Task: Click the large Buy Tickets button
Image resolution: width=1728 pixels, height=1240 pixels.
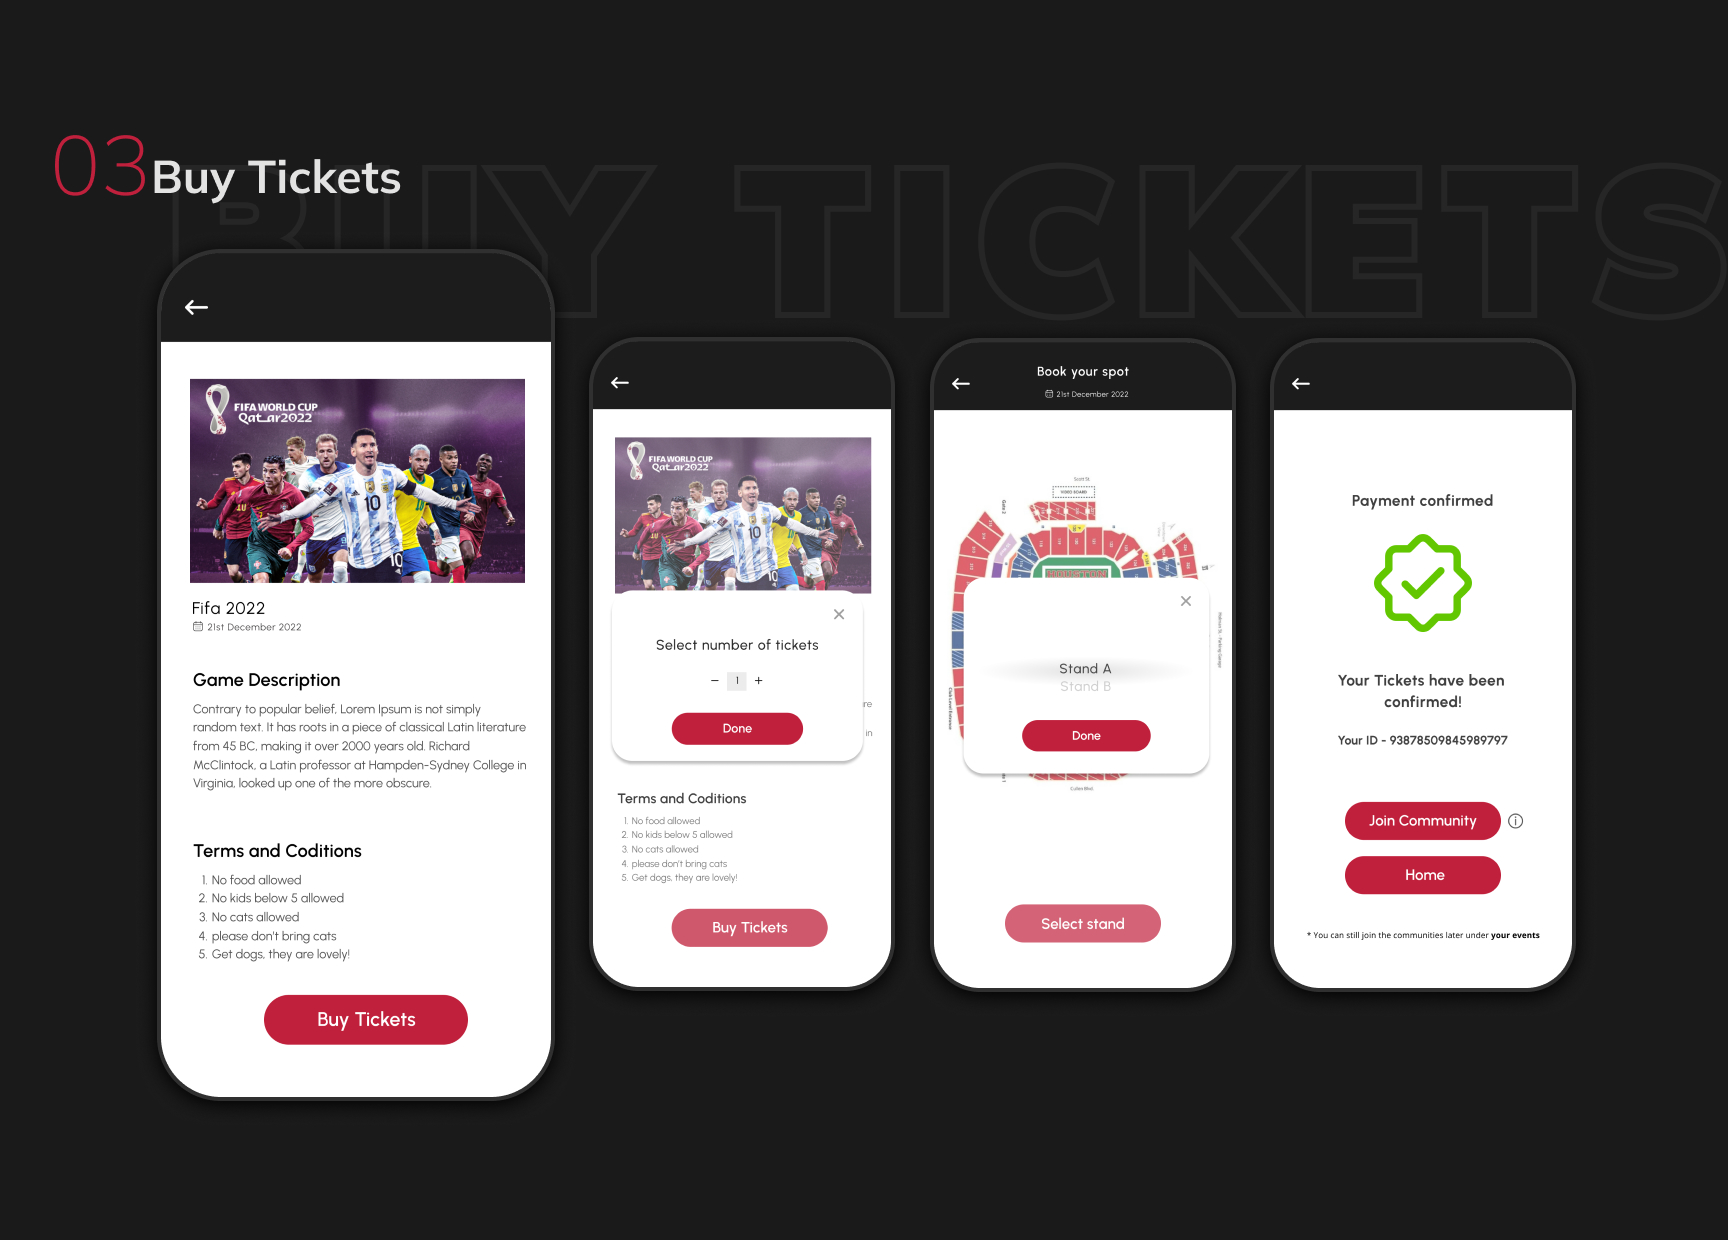Action: (366, 1019)
